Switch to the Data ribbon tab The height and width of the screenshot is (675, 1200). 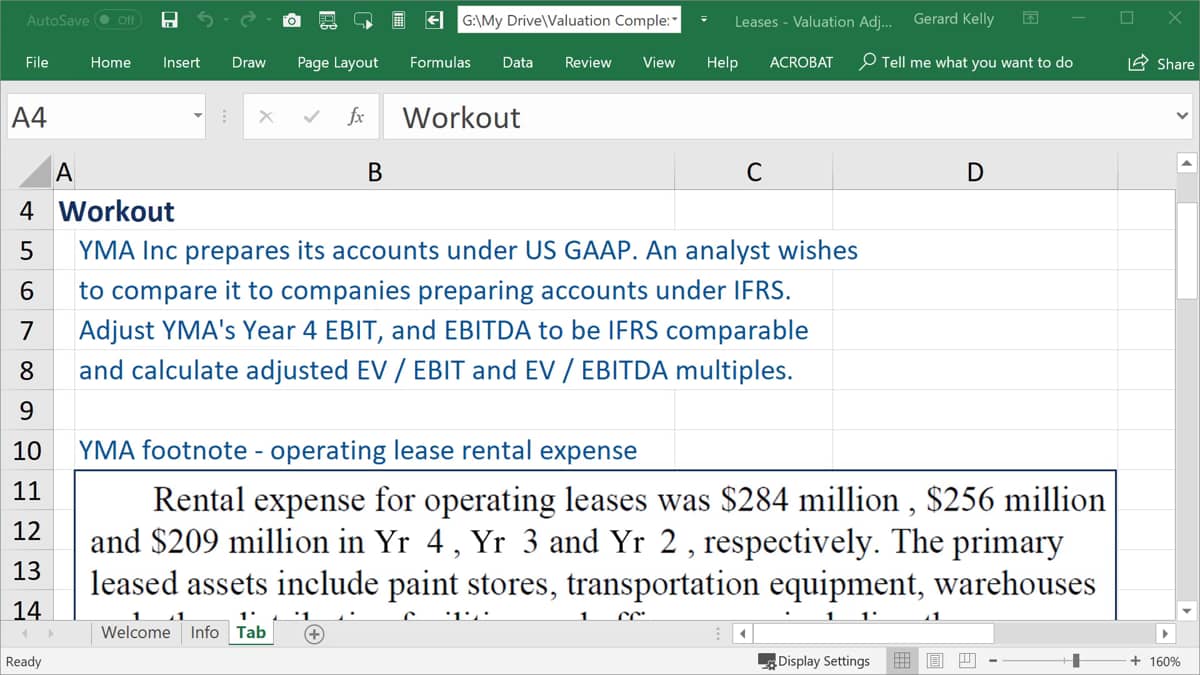pos(517,62)
